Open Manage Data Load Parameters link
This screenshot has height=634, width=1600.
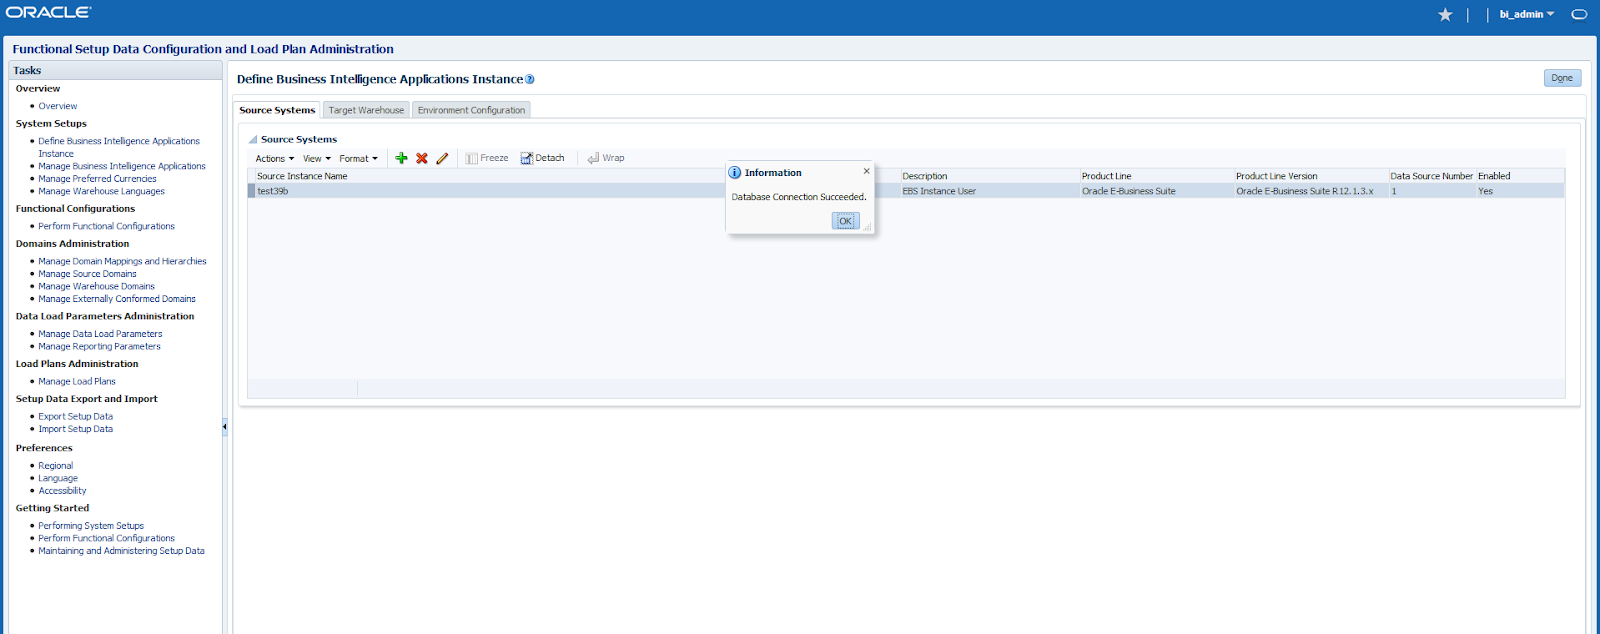point(100,334)
